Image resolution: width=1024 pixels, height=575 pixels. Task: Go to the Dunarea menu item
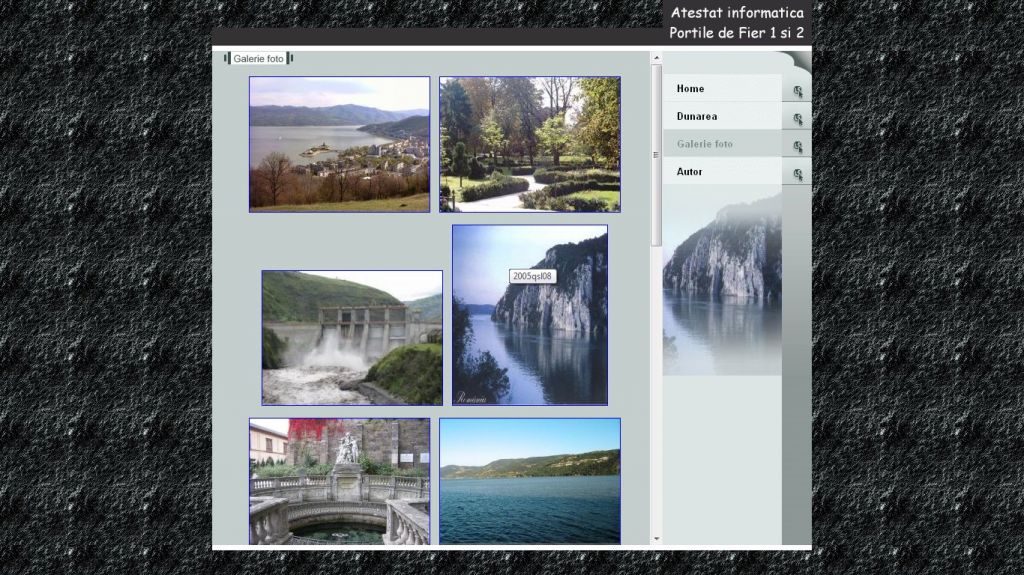[696, 117]
